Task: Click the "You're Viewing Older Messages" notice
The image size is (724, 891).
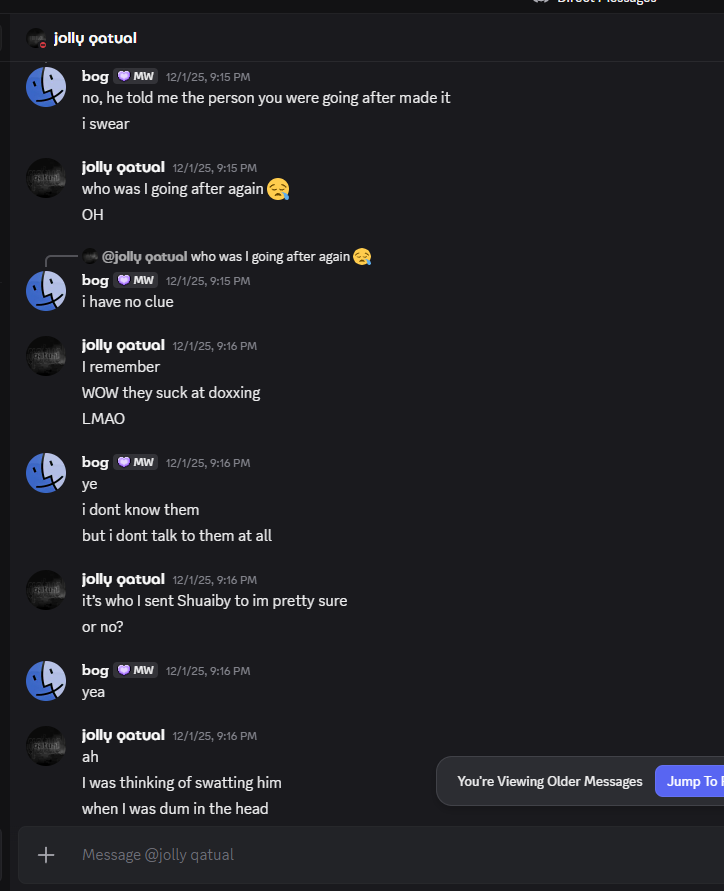Action: pyautogui.click(x=549, y=781)
